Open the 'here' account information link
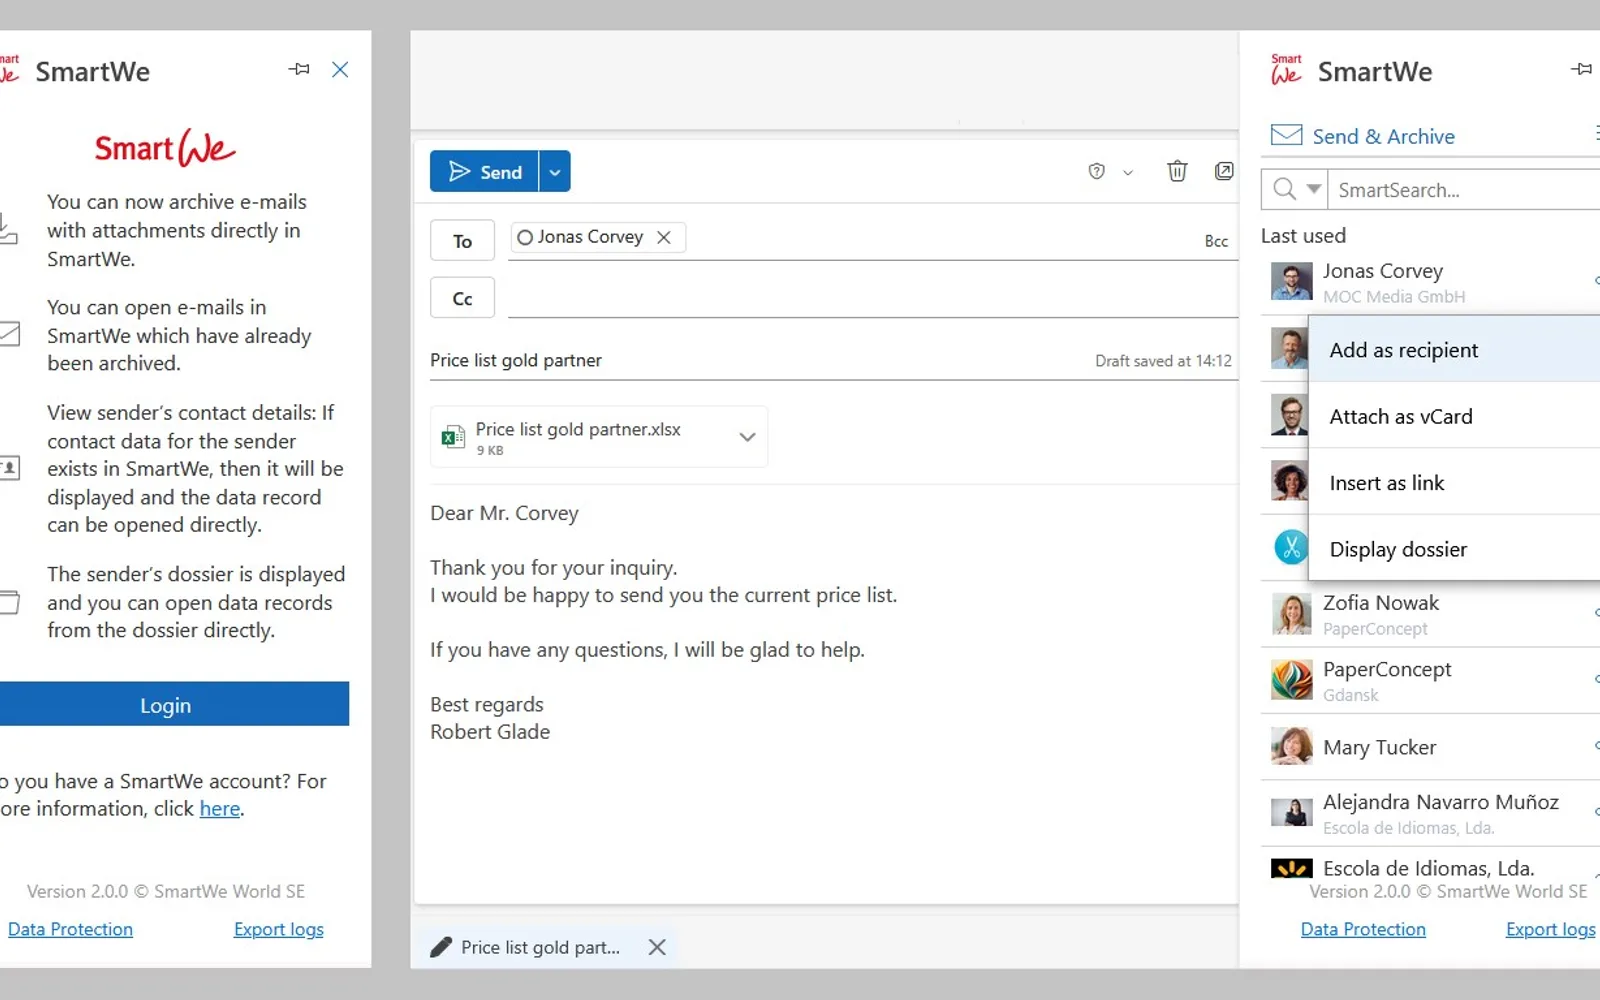Viewport: 1600px width, 1000px height. click(x=219, y=808)
